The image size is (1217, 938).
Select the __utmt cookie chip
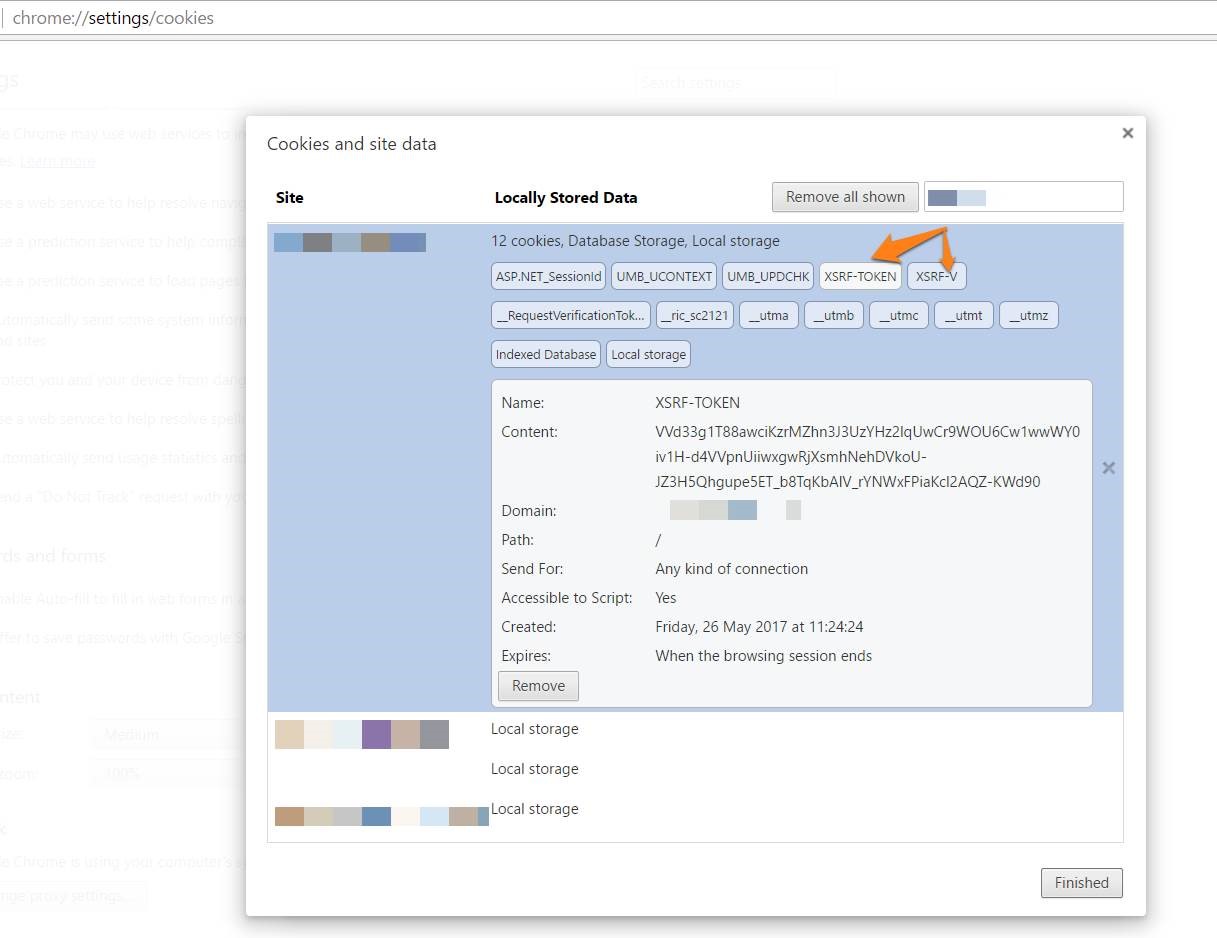coord(964,315)
